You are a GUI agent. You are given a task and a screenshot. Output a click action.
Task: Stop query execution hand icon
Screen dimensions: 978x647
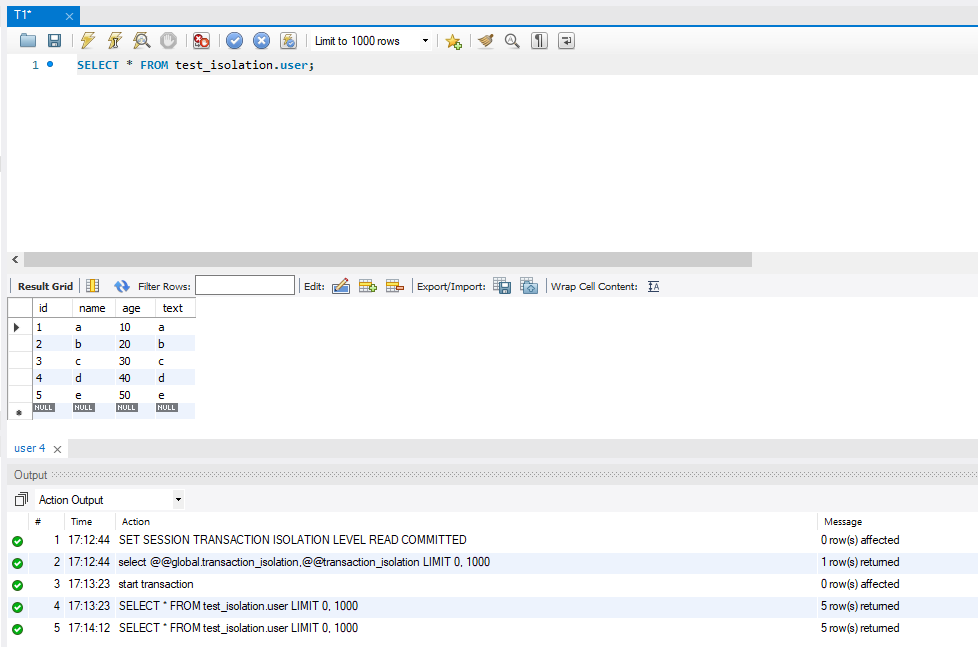[x=168, y=41]
